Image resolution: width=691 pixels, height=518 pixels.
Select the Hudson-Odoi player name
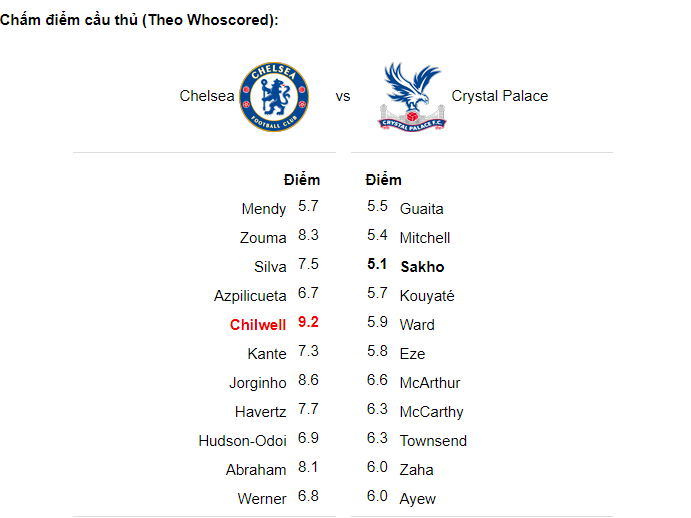[243, 441]
